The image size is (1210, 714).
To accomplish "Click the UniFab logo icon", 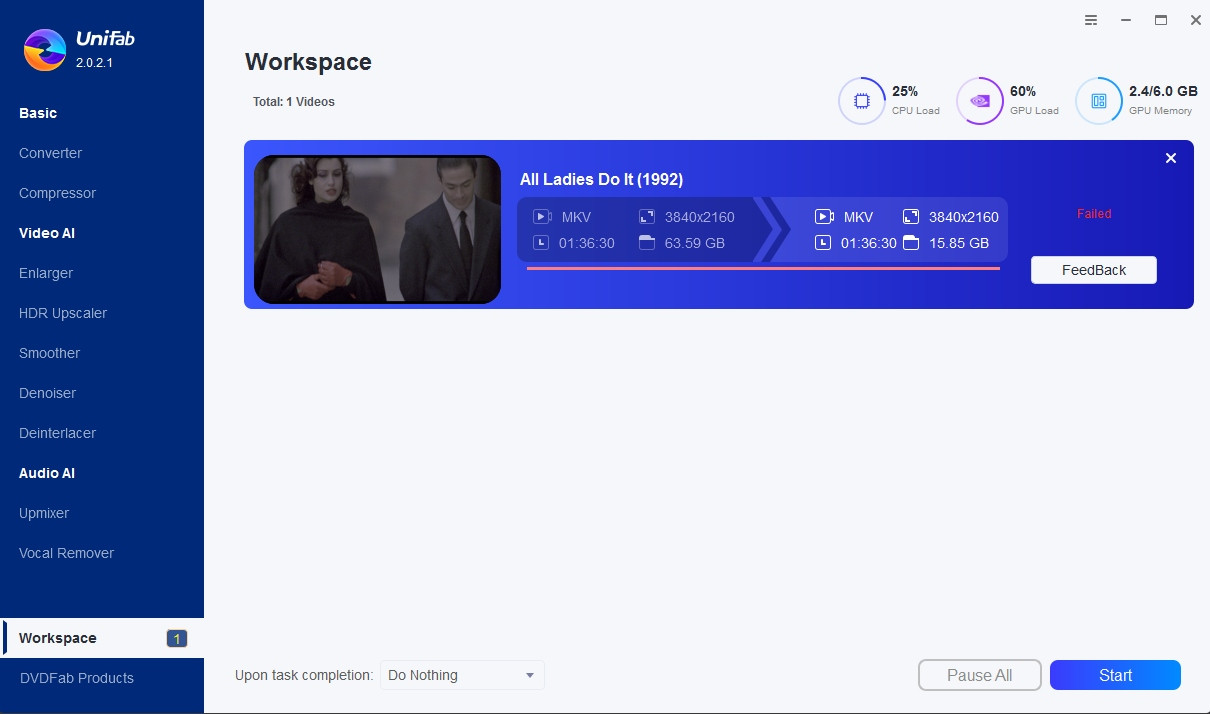I will click(44, 50).
